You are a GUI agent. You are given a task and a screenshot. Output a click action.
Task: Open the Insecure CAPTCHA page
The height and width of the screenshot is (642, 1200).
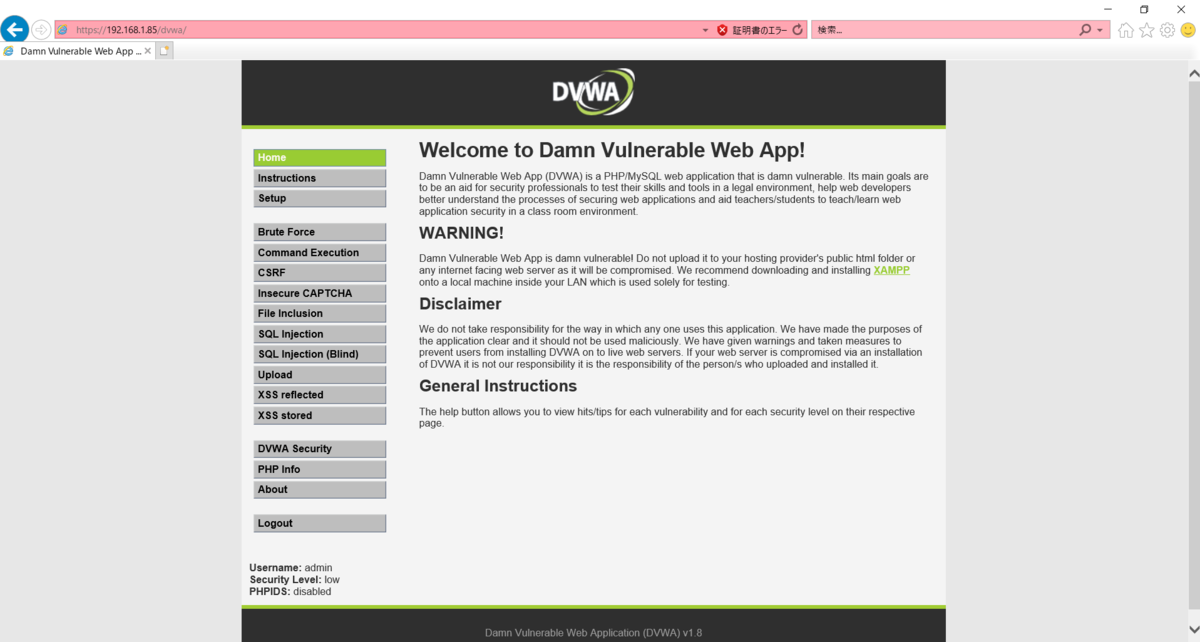319,293
